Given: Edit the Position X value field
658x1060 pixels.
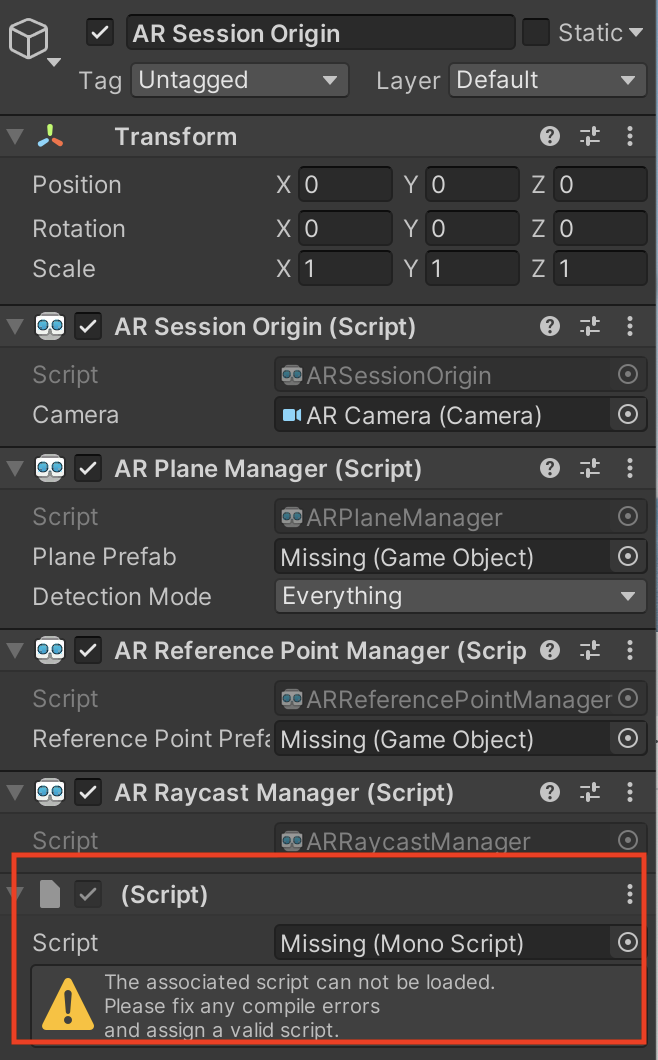Looking at the screenshot, I should point(345,184).
